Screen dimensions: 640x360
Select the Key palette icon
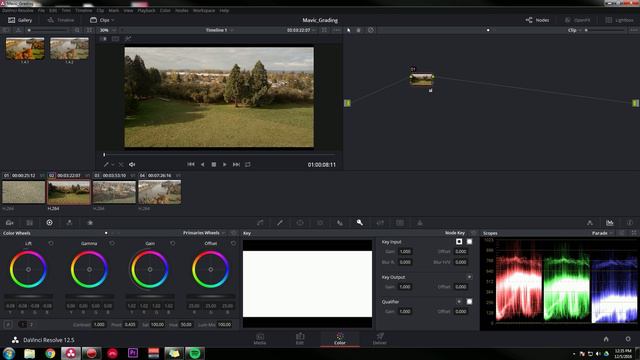point(360,223)
